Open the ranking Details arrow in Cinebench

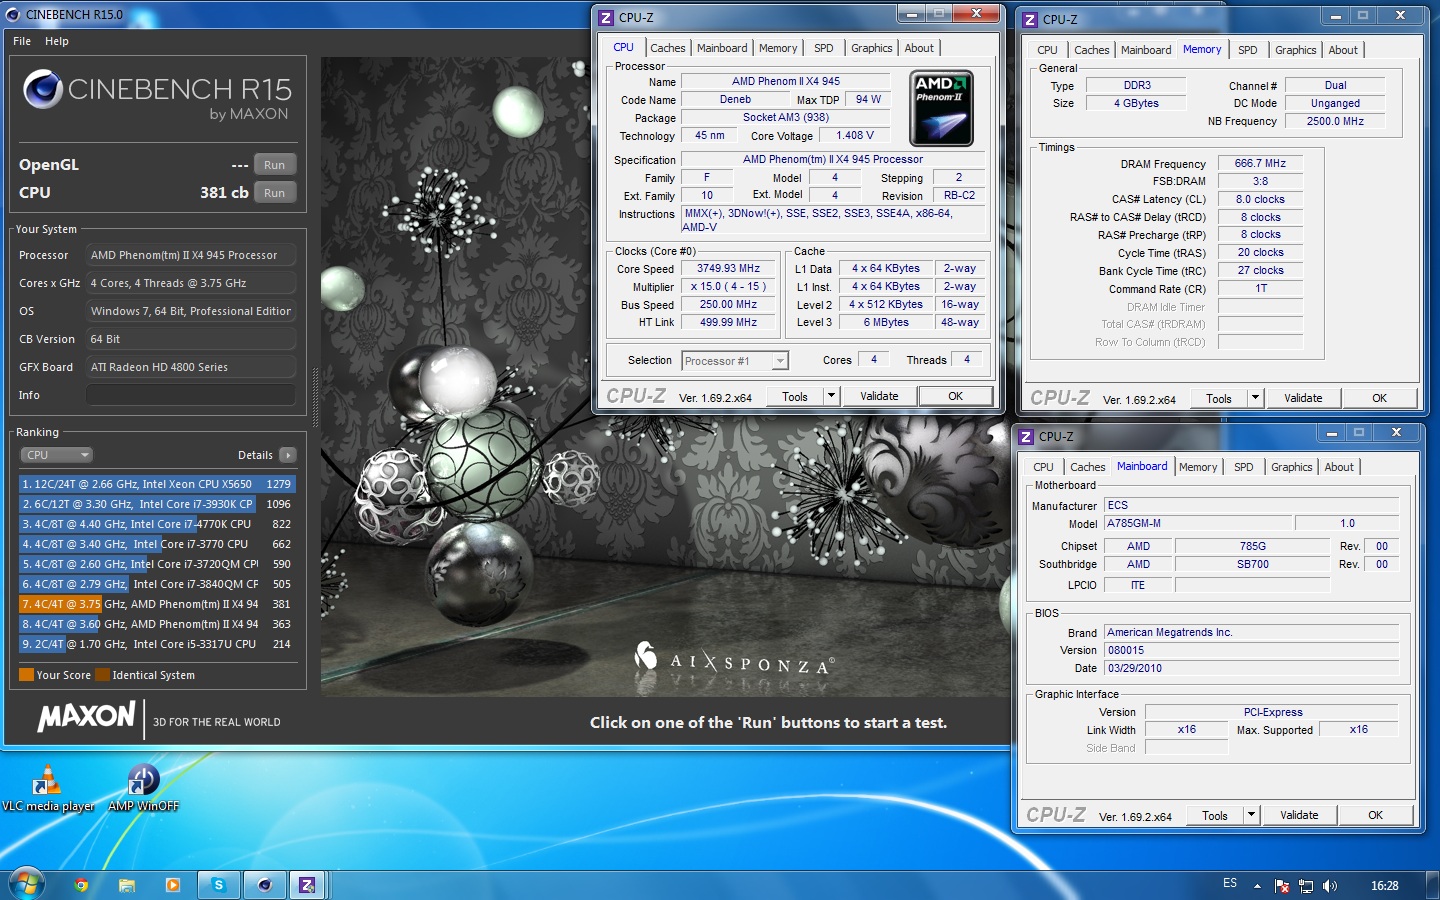(x=288, y=455)
